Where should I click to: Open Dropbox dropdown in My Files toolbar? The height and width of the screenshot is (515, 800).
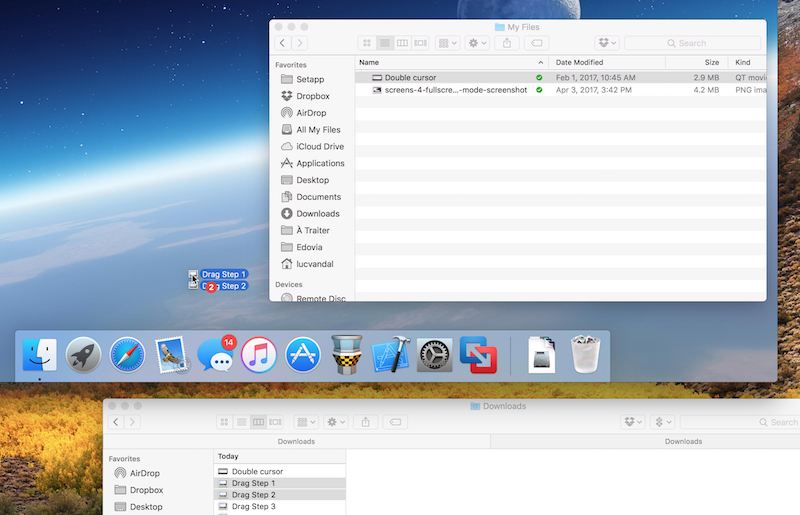tap(607, 43)
